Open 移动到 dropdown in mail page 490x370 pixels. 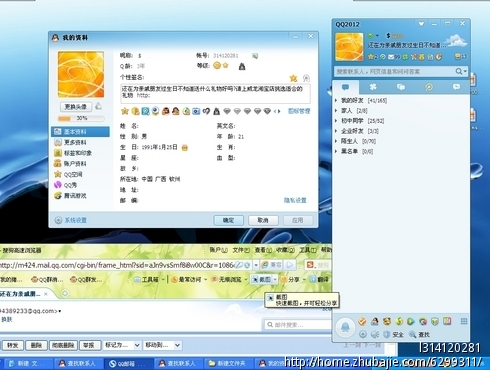pos(163,345)
